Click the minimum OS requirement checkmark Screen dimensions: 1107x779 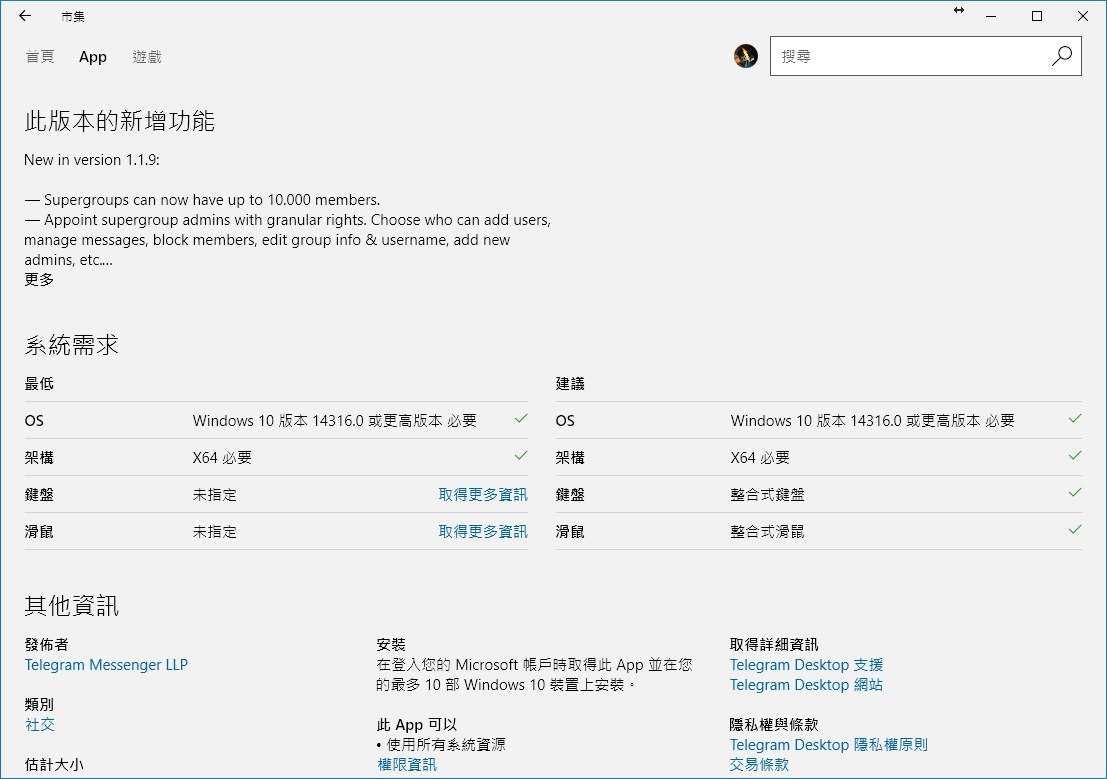click(520, 419)
